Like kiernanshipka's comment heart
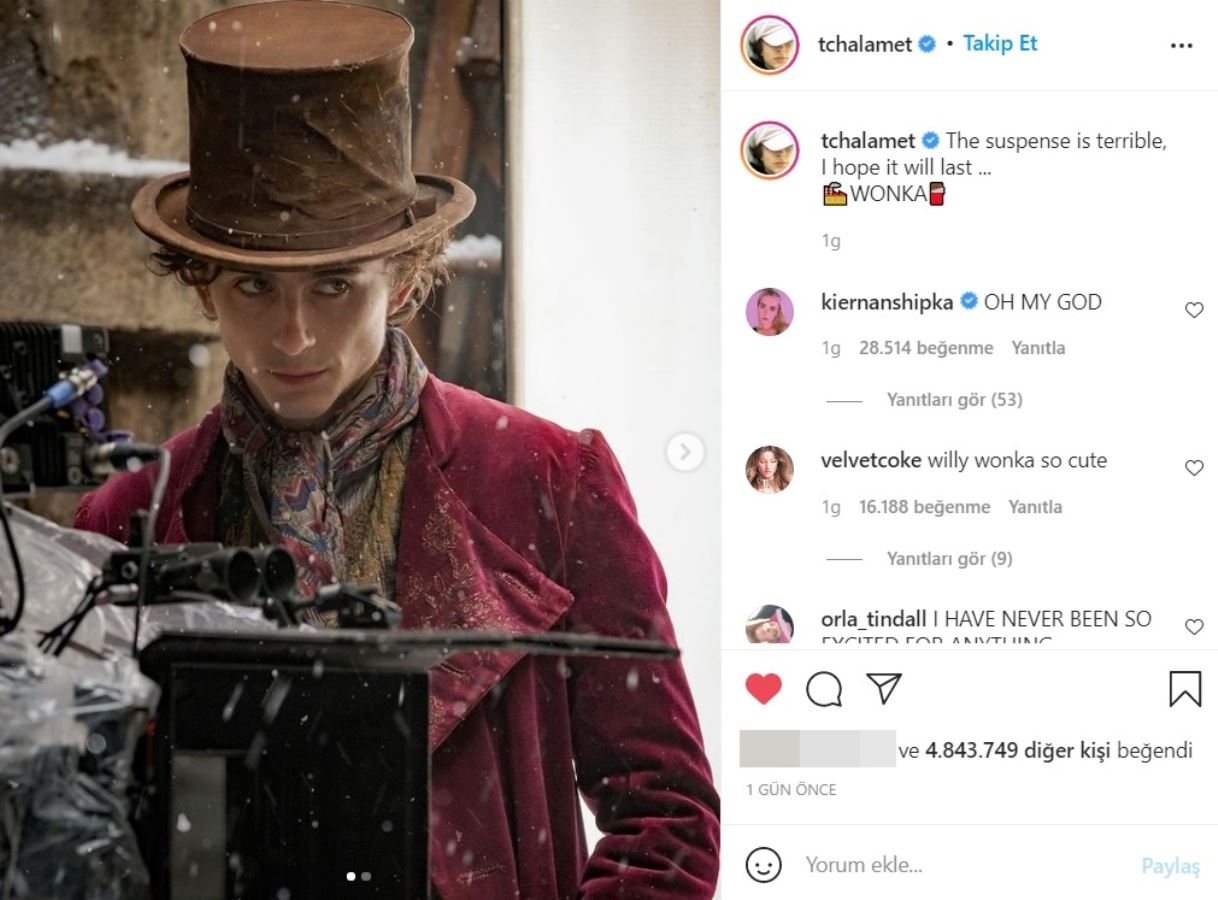 (x=1194, y=310)
